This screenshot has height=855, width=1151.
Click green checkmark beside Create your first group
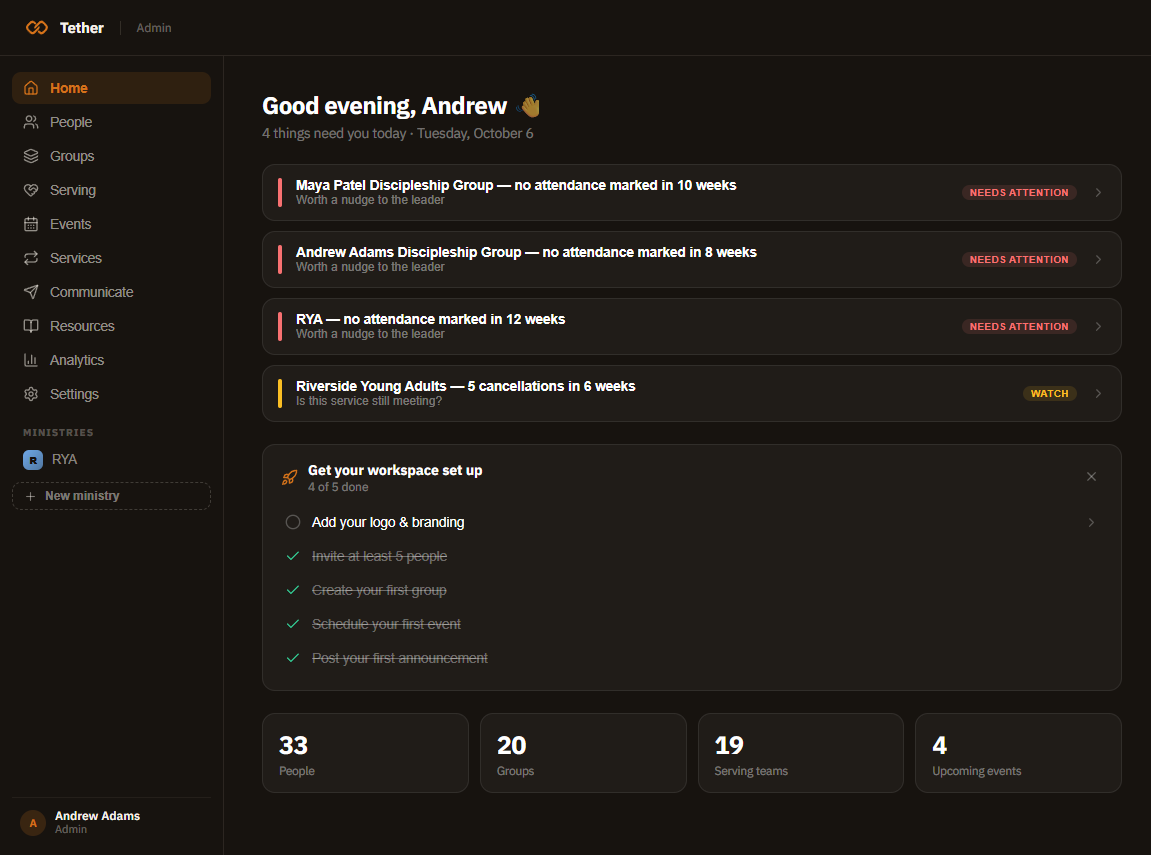[293, 590]
